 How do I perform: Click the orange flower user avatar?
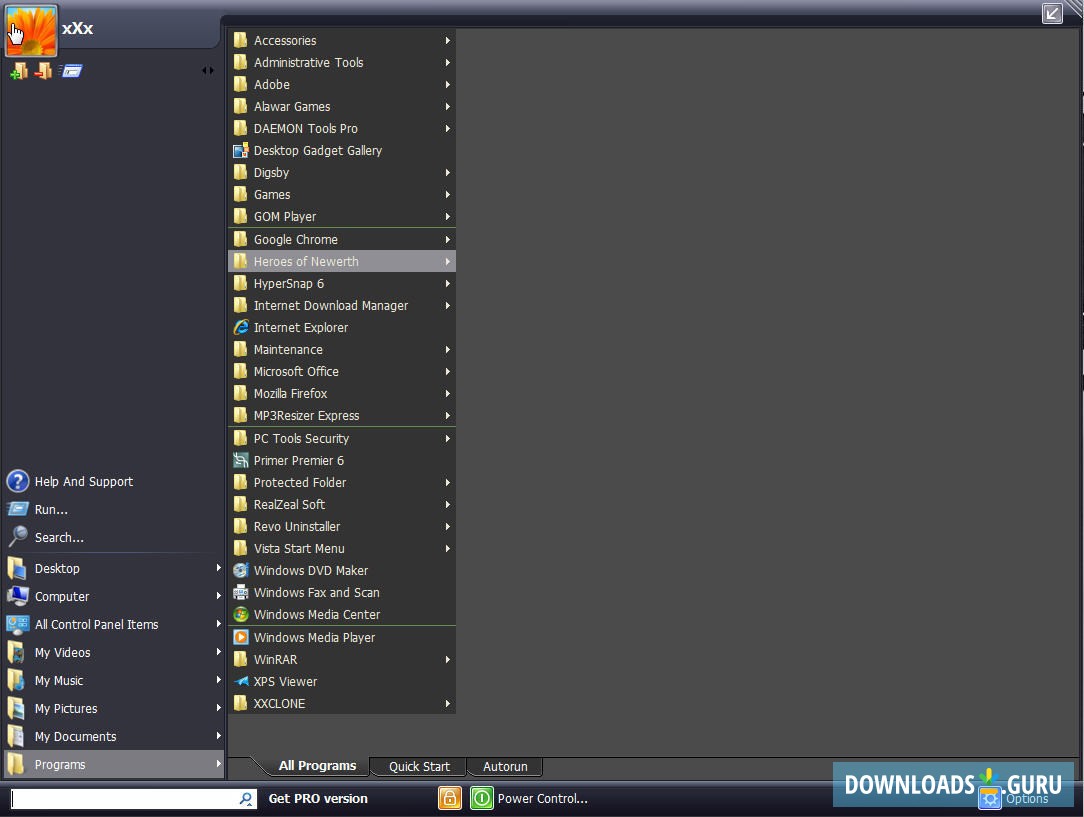(31, 30)
